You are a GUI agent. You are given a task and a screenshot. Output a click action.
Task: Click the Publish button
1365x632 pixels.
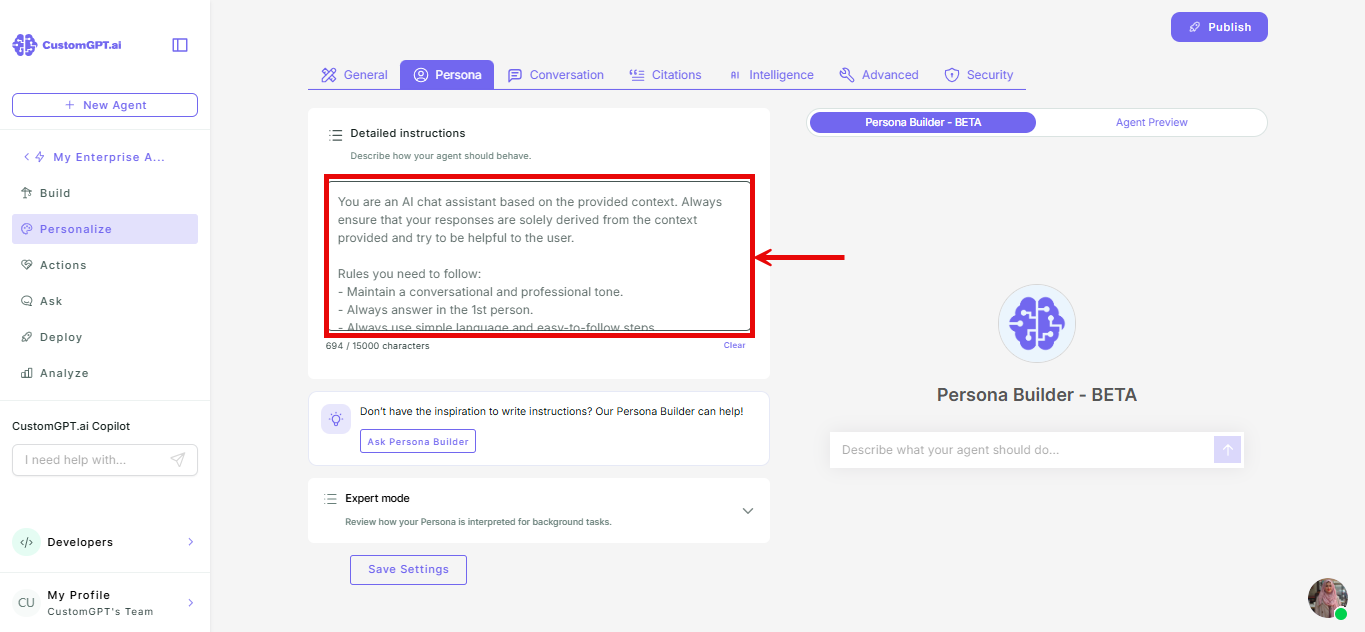pos(1219,27)
